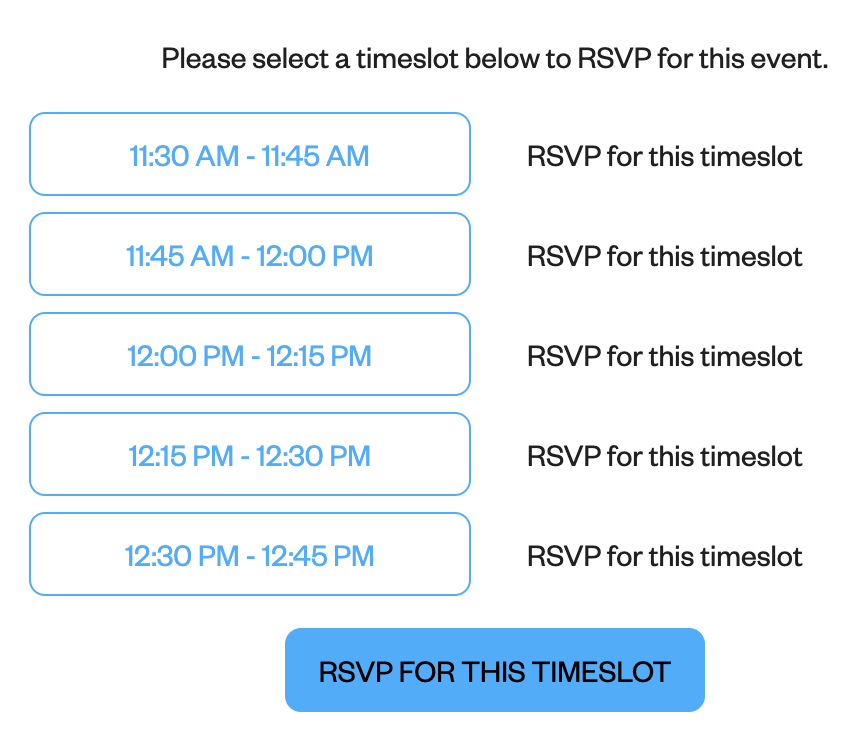Viewport: 862px width, 729px height.
Task: Select the 12:15 PM - 12:30 PM slot
Action: tap(250, 454)
